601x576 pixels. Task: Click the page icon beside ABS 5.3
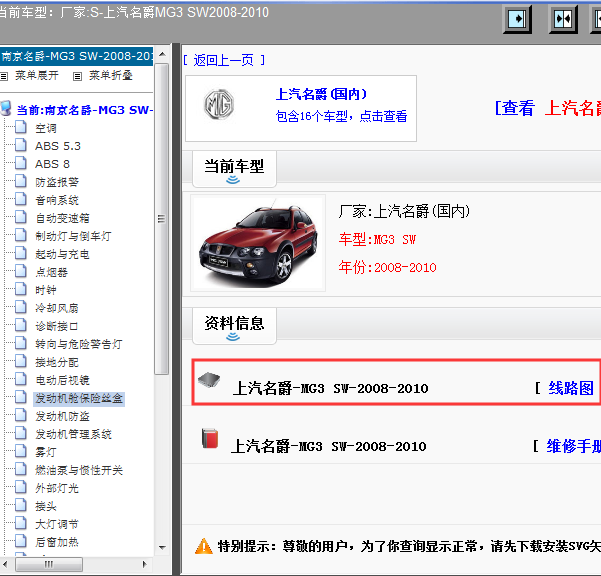(21, 144)
